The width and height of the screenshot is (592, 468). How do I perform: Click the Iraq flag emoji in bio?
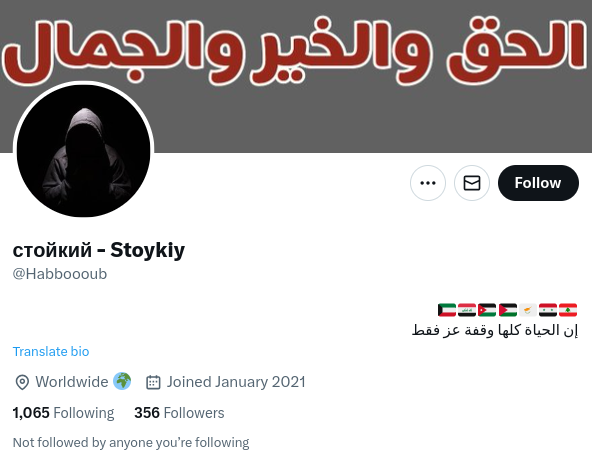coord(467,310)
